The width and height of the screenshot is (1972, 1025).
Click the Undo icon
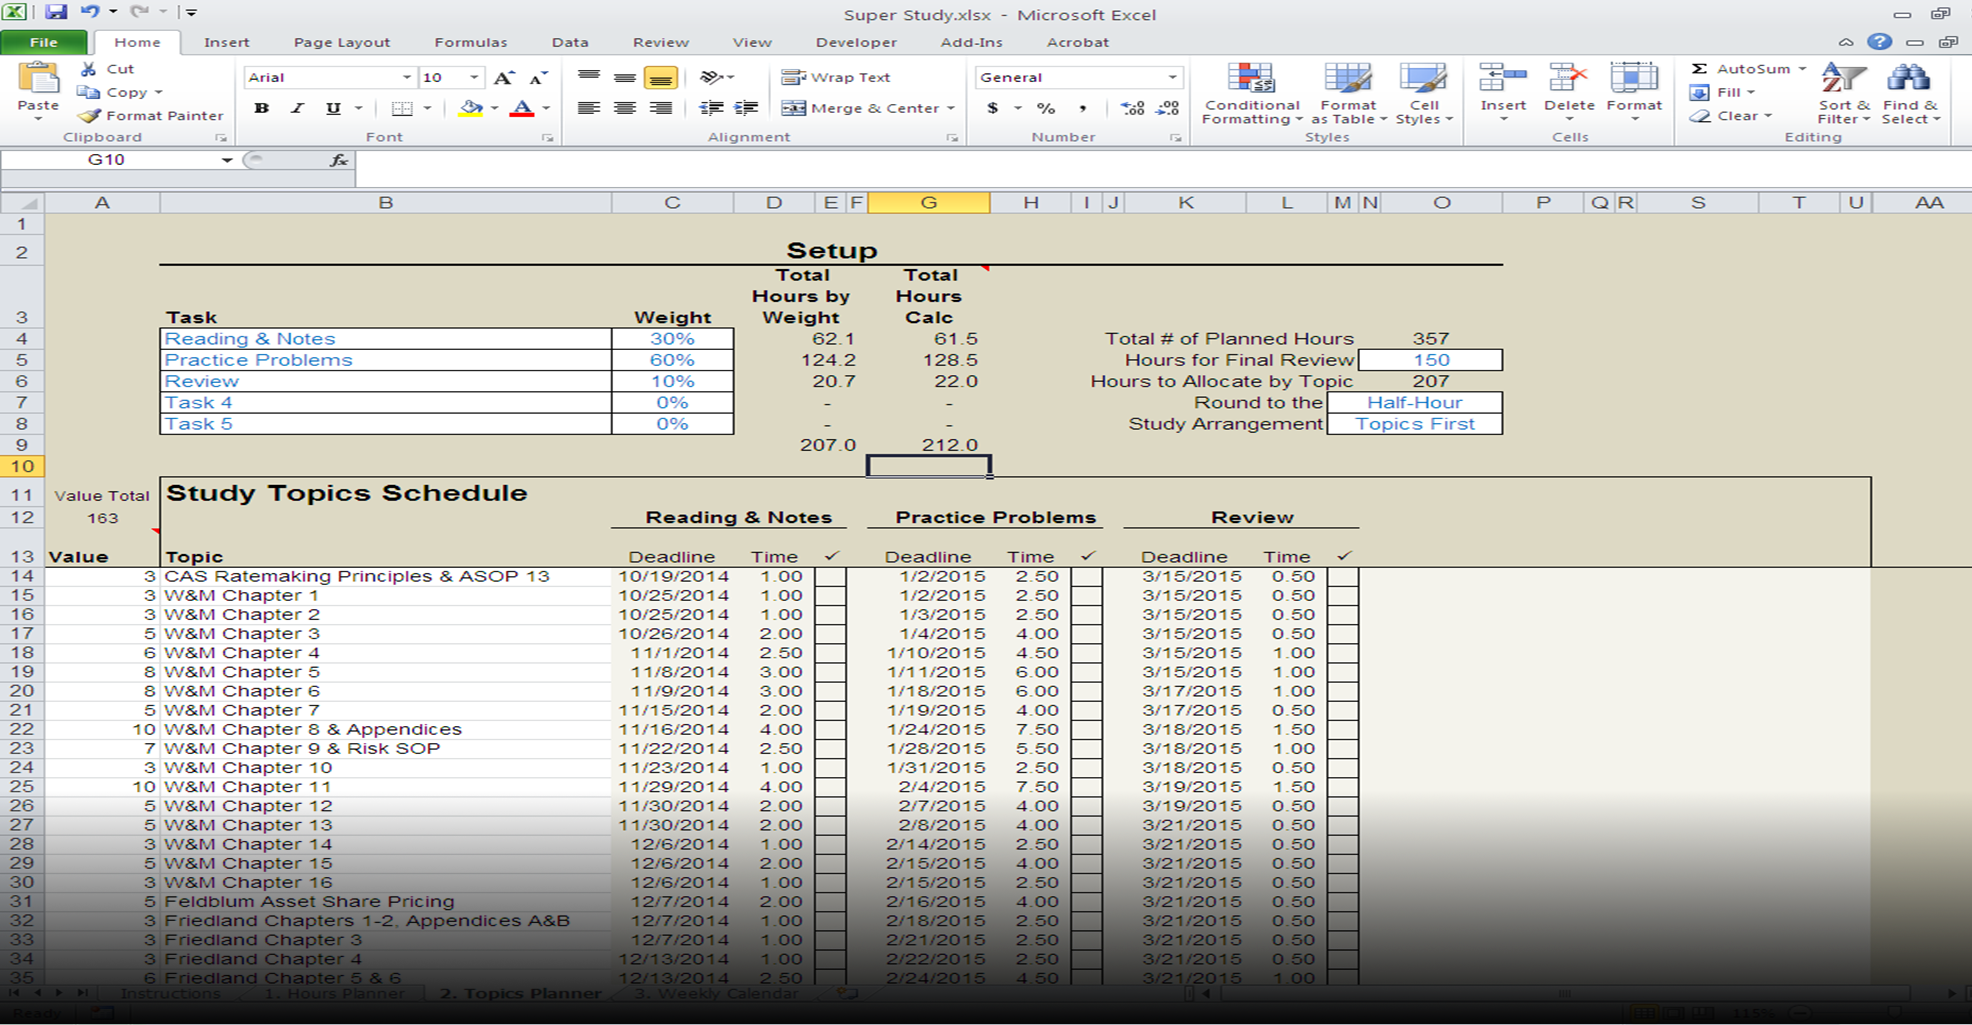(x=90, y=12)
